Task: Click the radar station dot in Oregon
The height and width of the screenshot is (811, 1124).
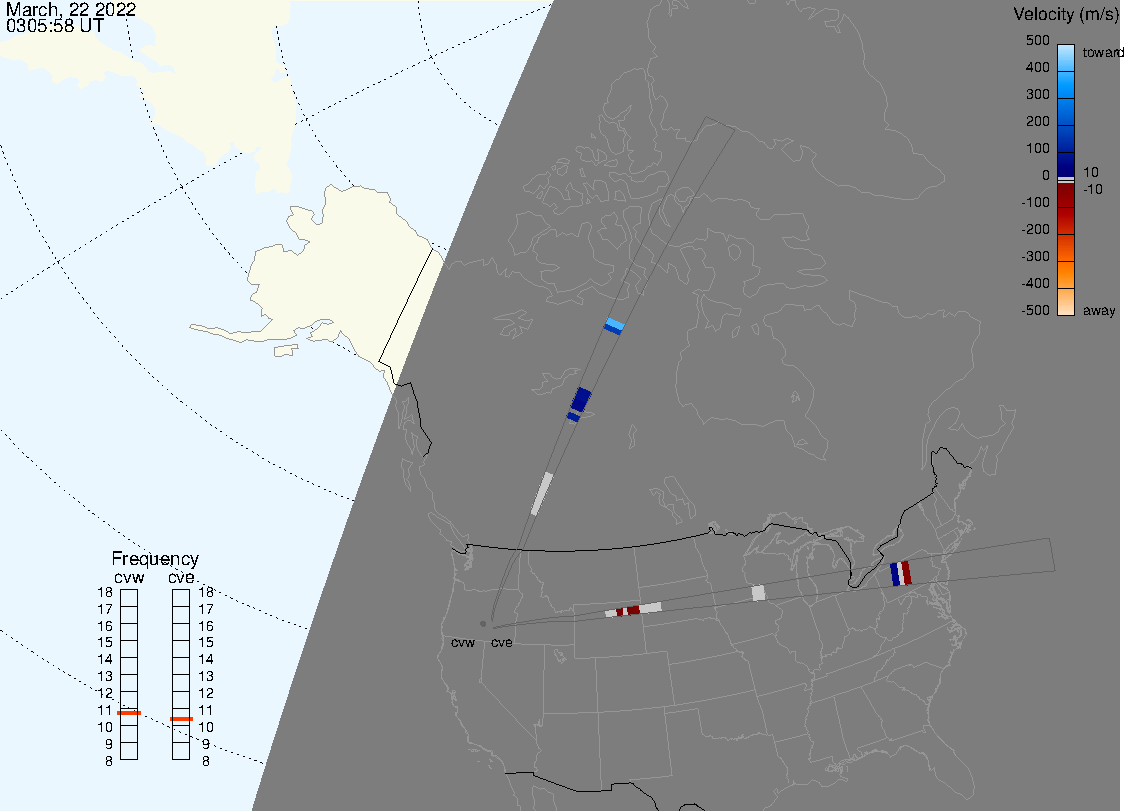Action: pyautogui.click(x=483, y=624)
